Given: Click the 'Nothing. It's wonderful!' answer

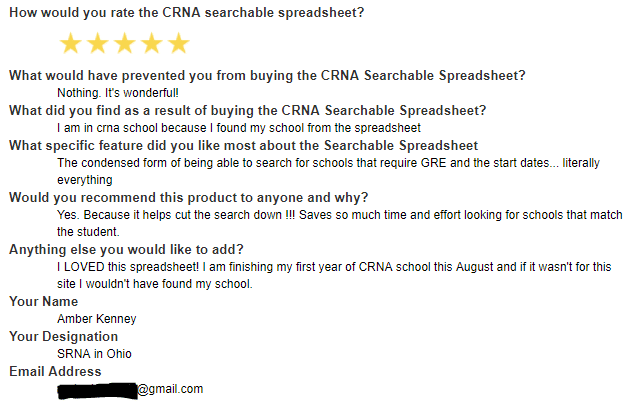Looking at the screenshot, I should [x=118, y=93].
